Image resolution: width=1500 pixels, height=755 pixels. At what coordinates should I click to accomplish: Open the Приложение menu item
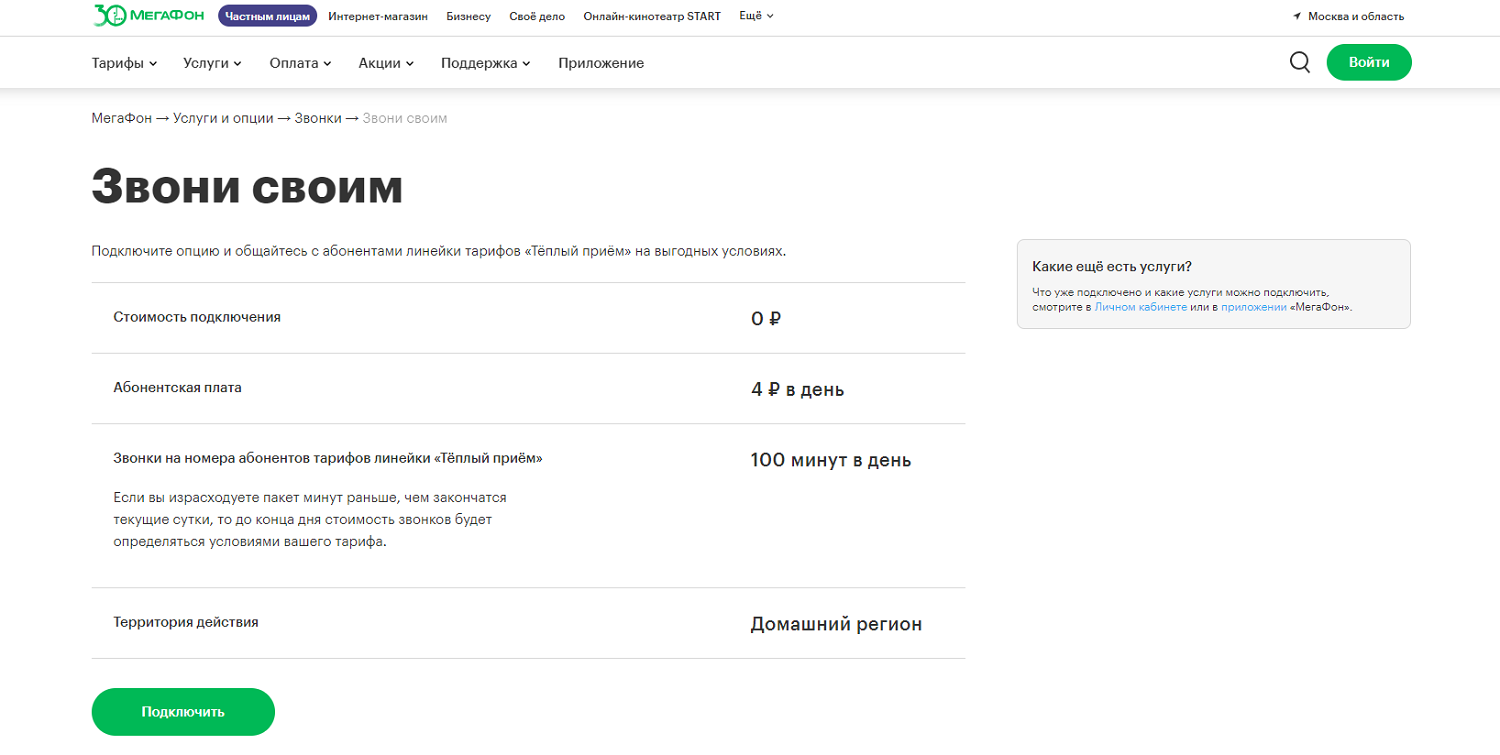click(x=601, y=63)
